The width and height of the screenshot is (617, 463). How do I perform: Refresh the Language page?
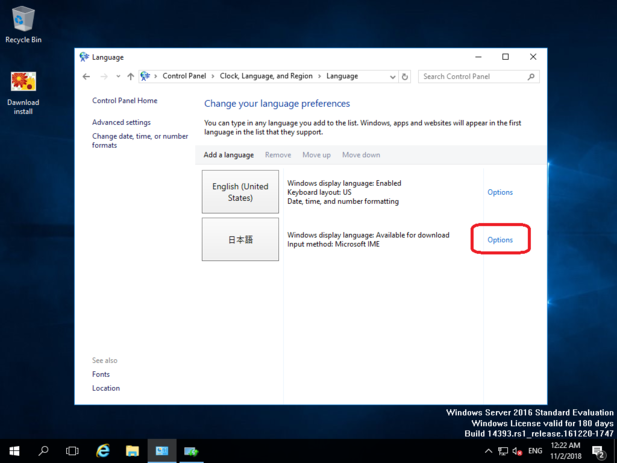(x=405, y=77)
